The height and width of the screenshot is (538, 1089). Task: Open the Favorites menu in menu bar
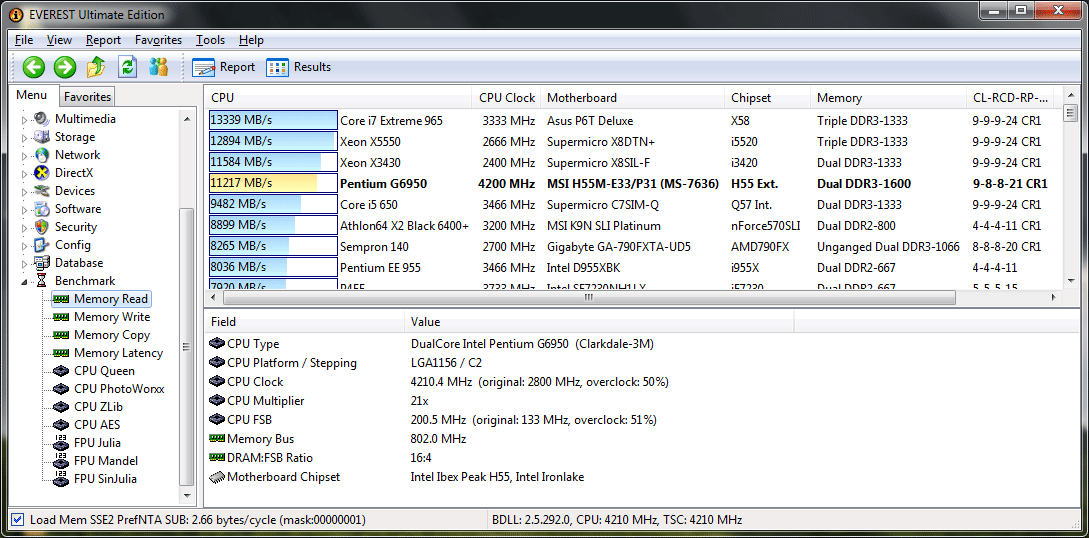(158, 40)
